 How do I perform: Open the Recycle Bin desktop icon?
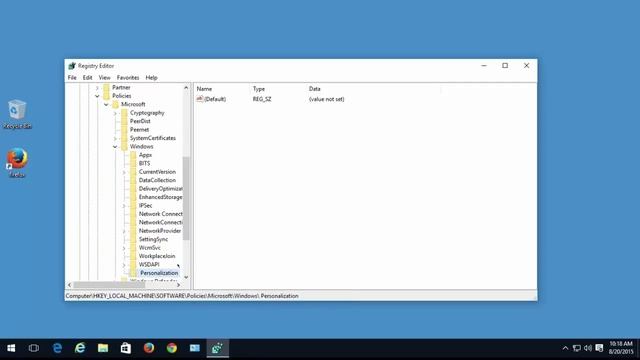[17, 114]
